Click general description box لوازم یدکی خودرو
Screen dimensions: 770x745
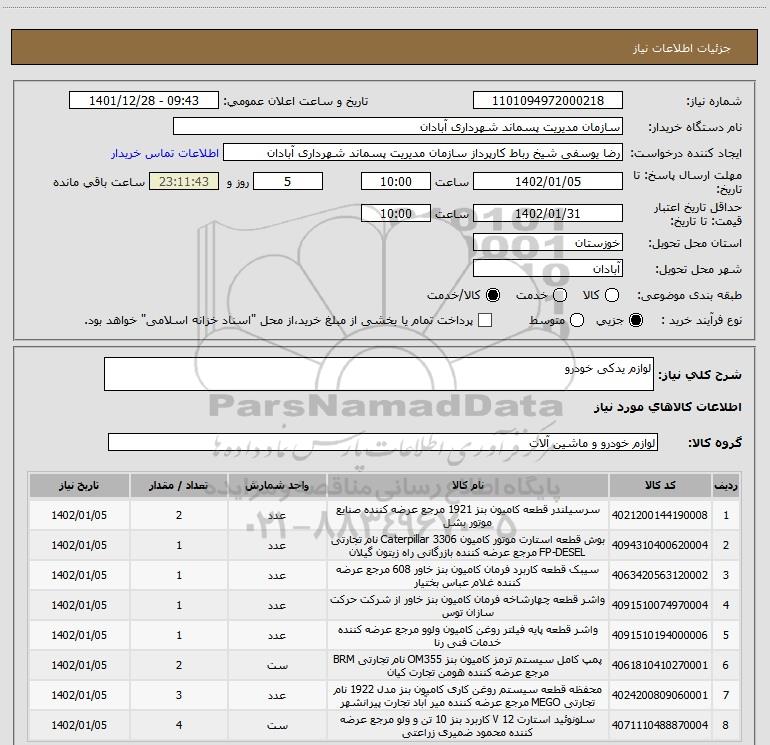(379, 374)
